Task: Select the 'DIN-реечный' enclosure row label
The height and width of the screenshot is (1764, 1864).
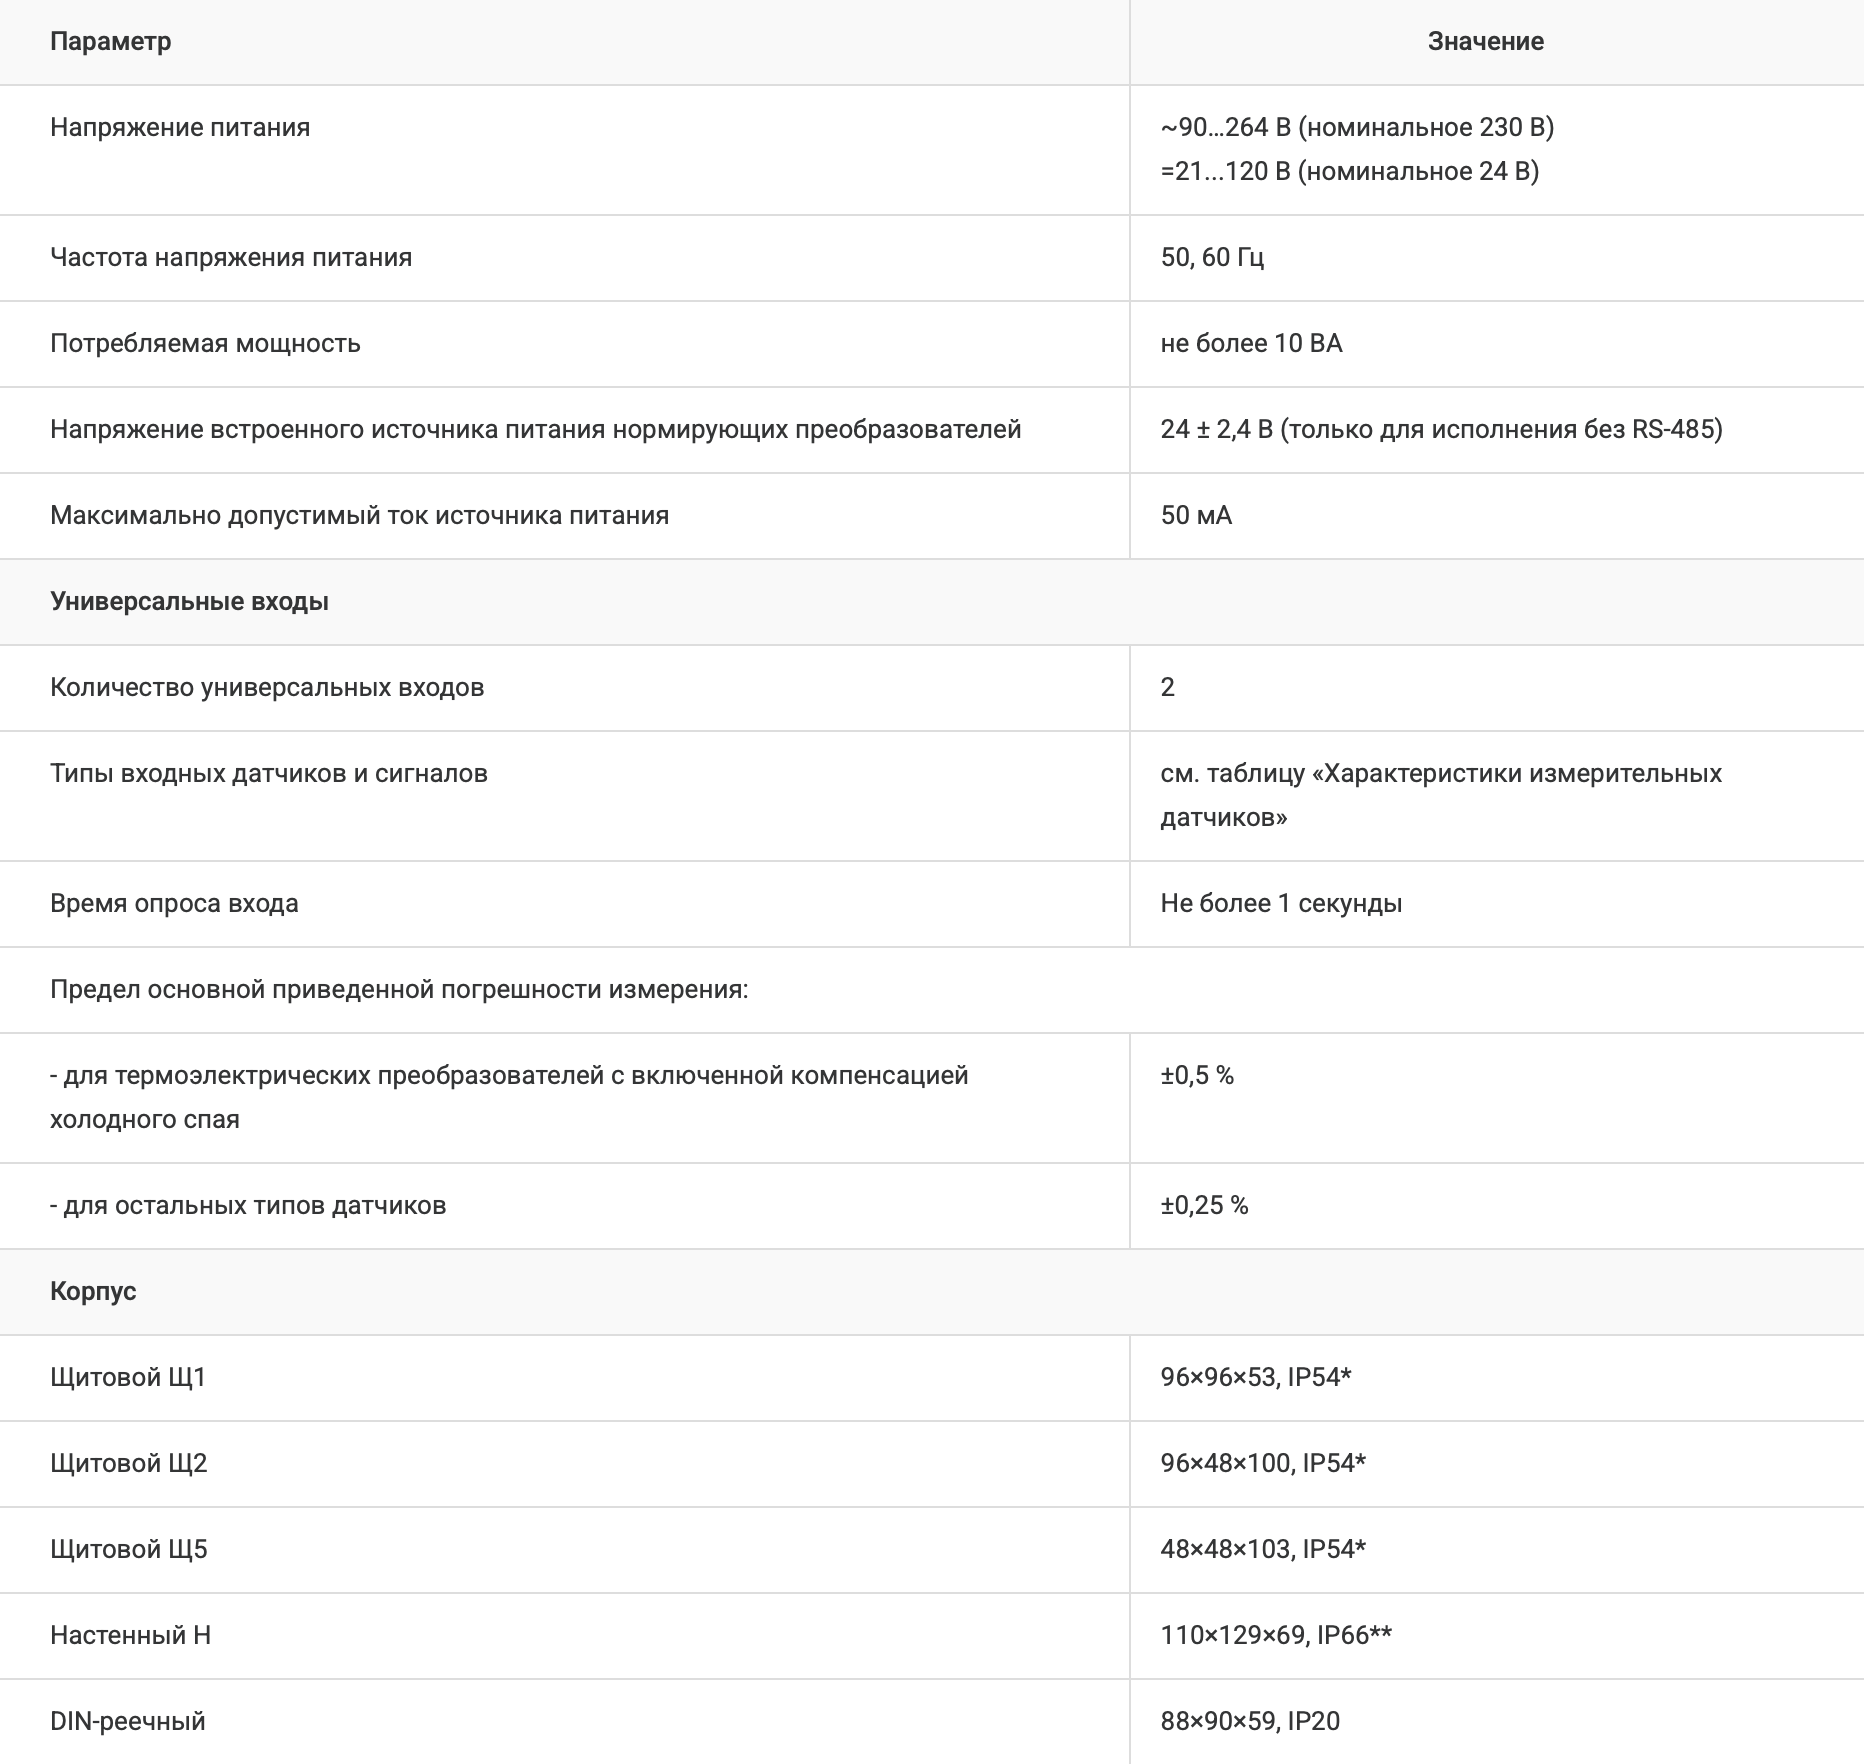Action: tap(127, 1722)
